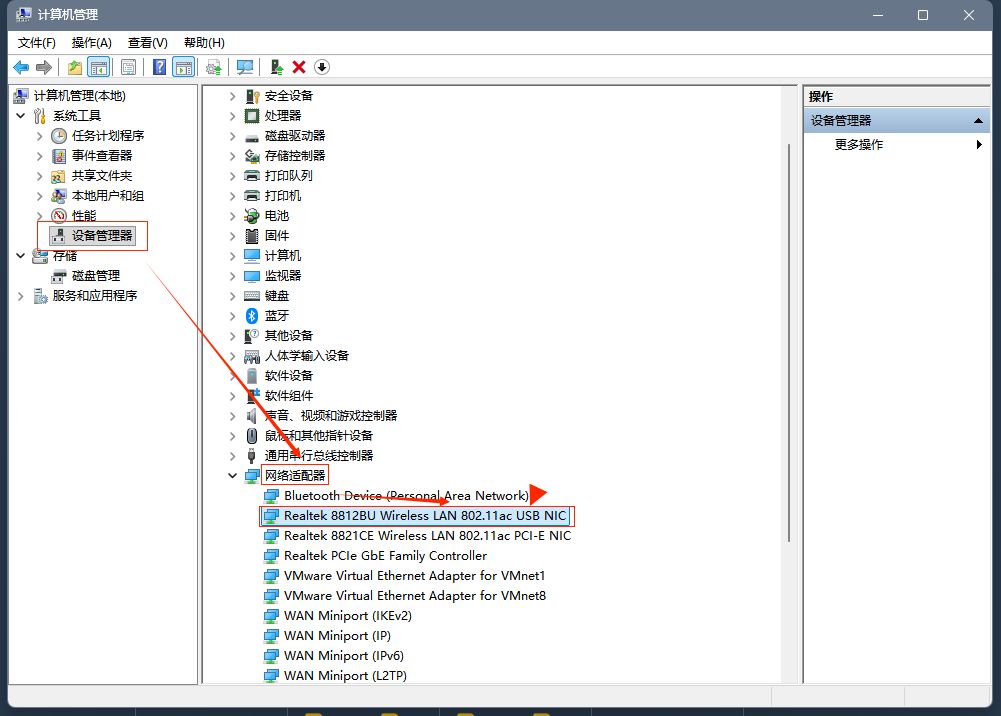Expand 任务计划程序 in the left tree
This screenshot has width=1001, height=716.
(x=40, y=136)
